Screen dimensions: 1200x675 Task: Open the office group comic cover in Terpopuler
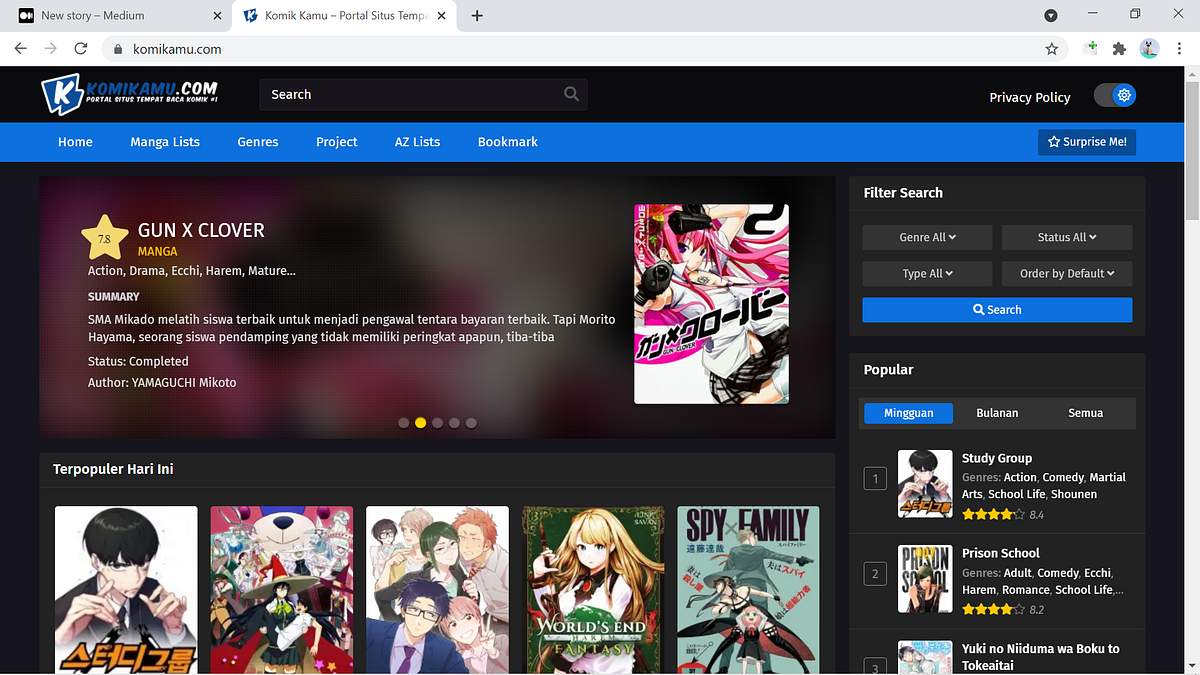[437, 590]
